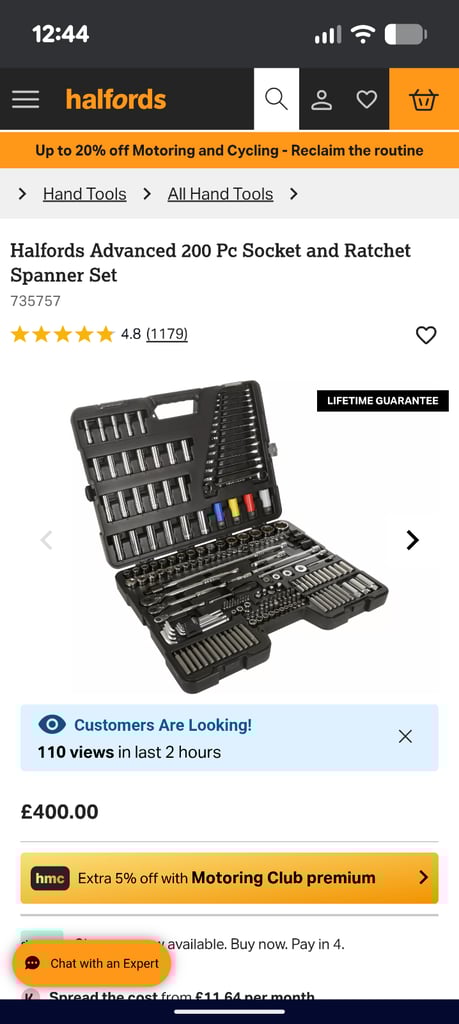Tap the search magnifier icon

point(276,99)
